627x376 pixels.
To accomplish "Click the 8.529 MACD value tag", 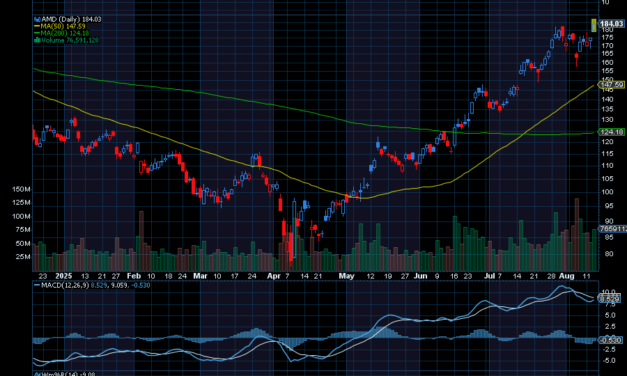I will (610, 299).
